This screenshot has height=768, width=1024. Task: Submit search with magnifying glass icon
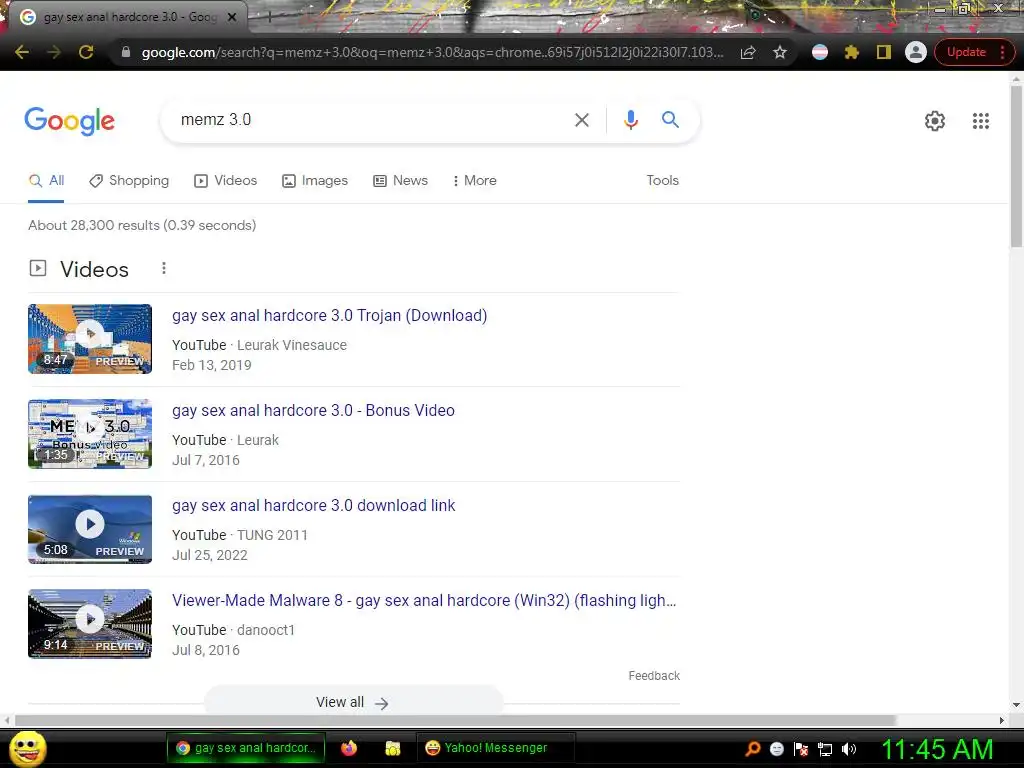[x=670, y=120]
